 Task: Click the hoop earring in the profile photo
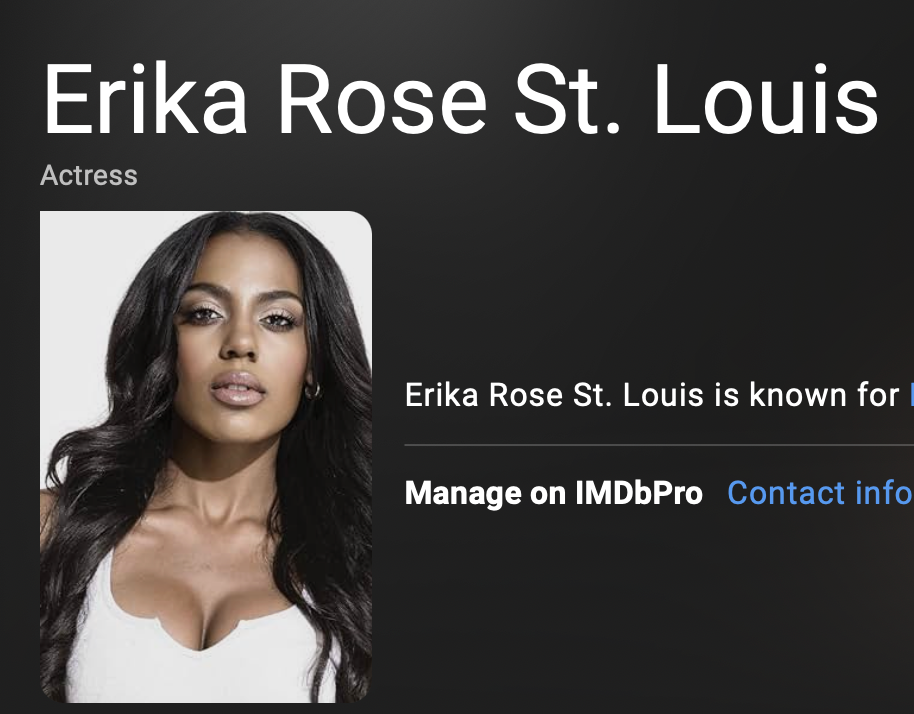313,391
